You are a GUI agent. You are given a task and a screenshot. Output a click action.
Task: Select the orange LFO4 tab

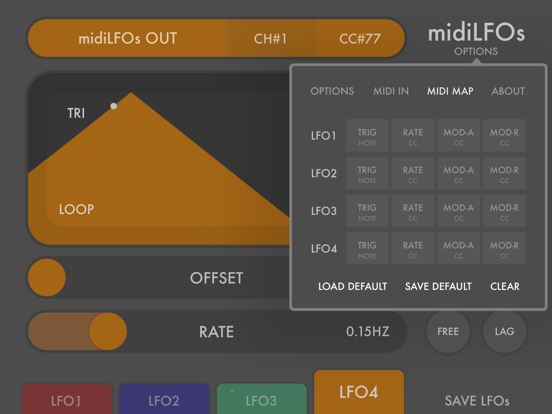pyautogui.click(x=359, y=392)
